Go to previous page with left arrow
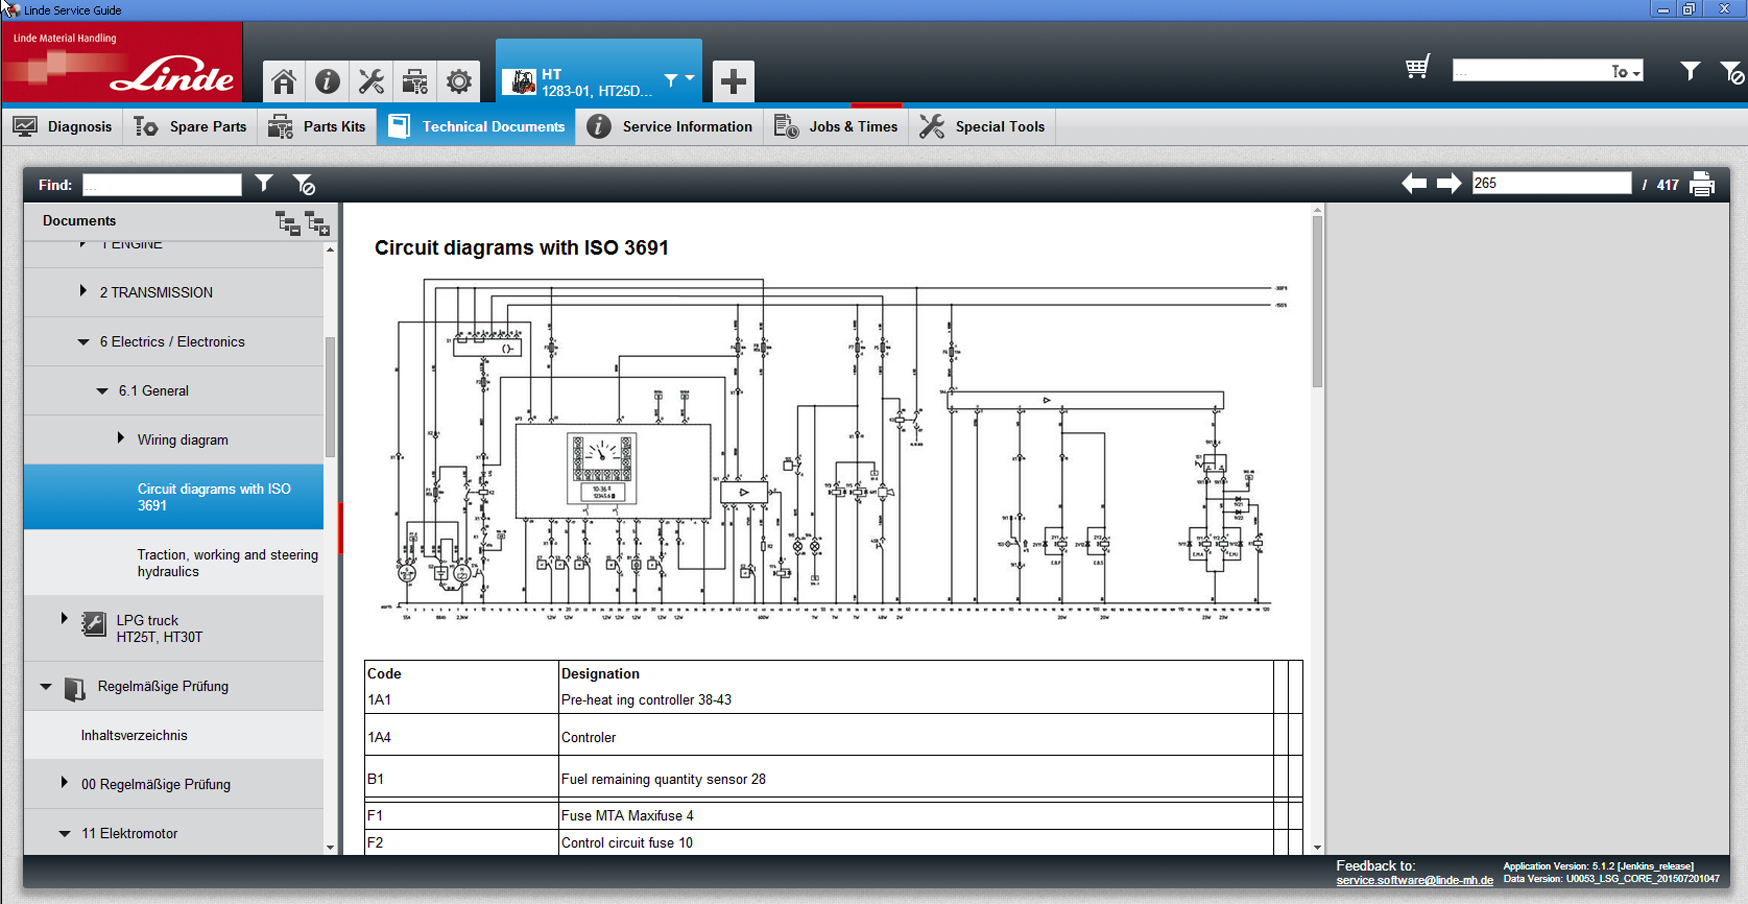Screen dimensions: 1748x904 click(1414, 183)
